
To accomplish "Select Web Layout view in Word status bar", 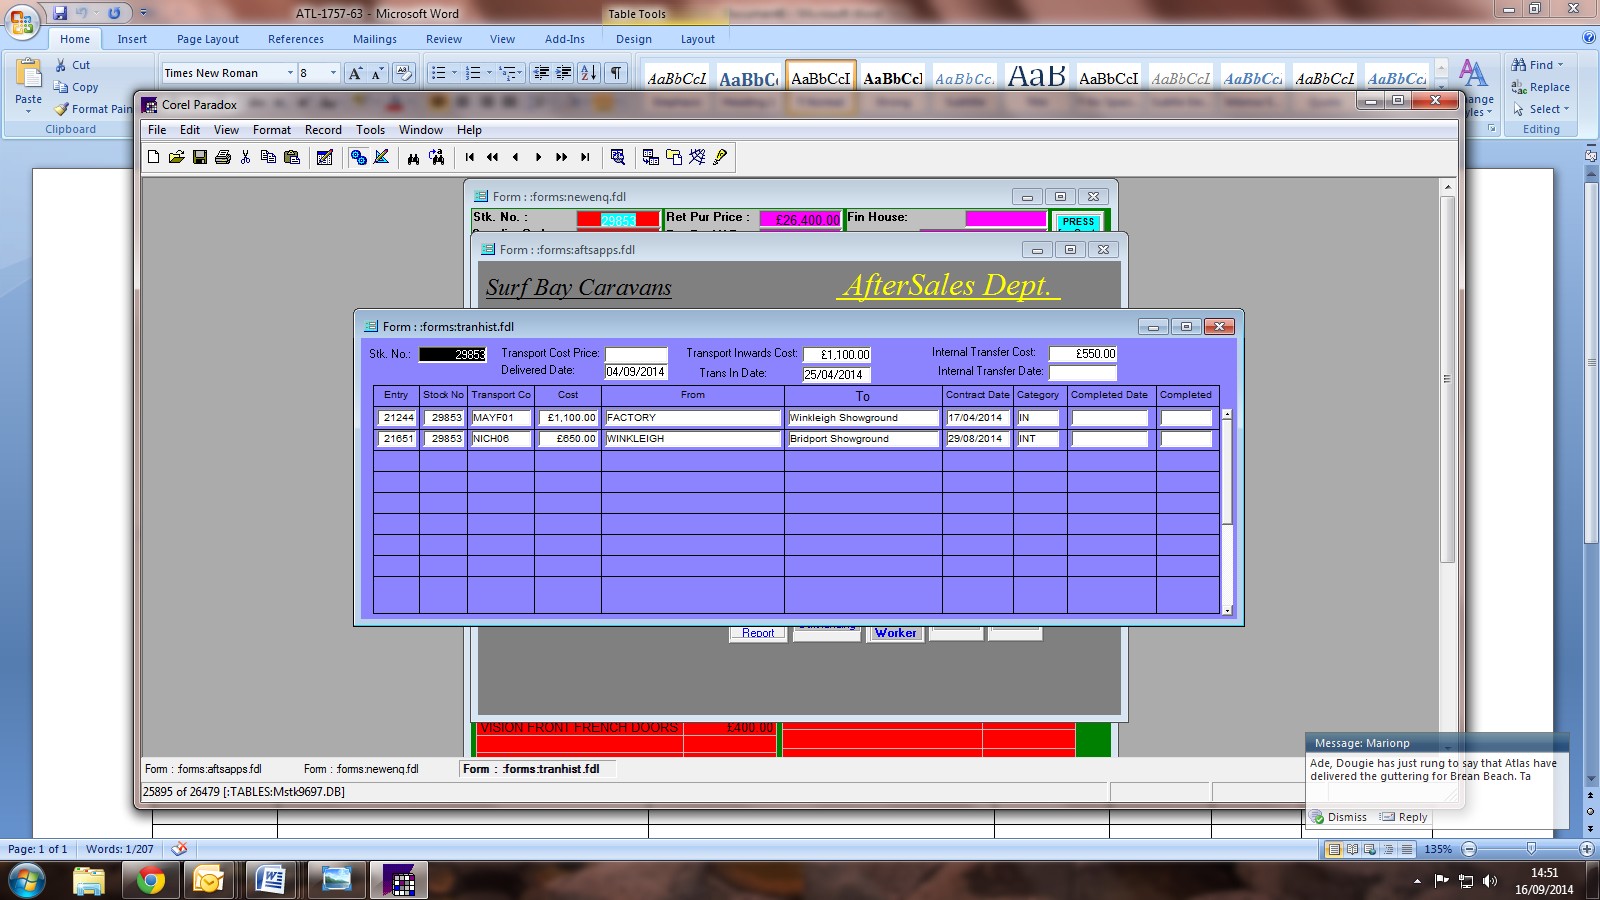I will point(1370,849).
